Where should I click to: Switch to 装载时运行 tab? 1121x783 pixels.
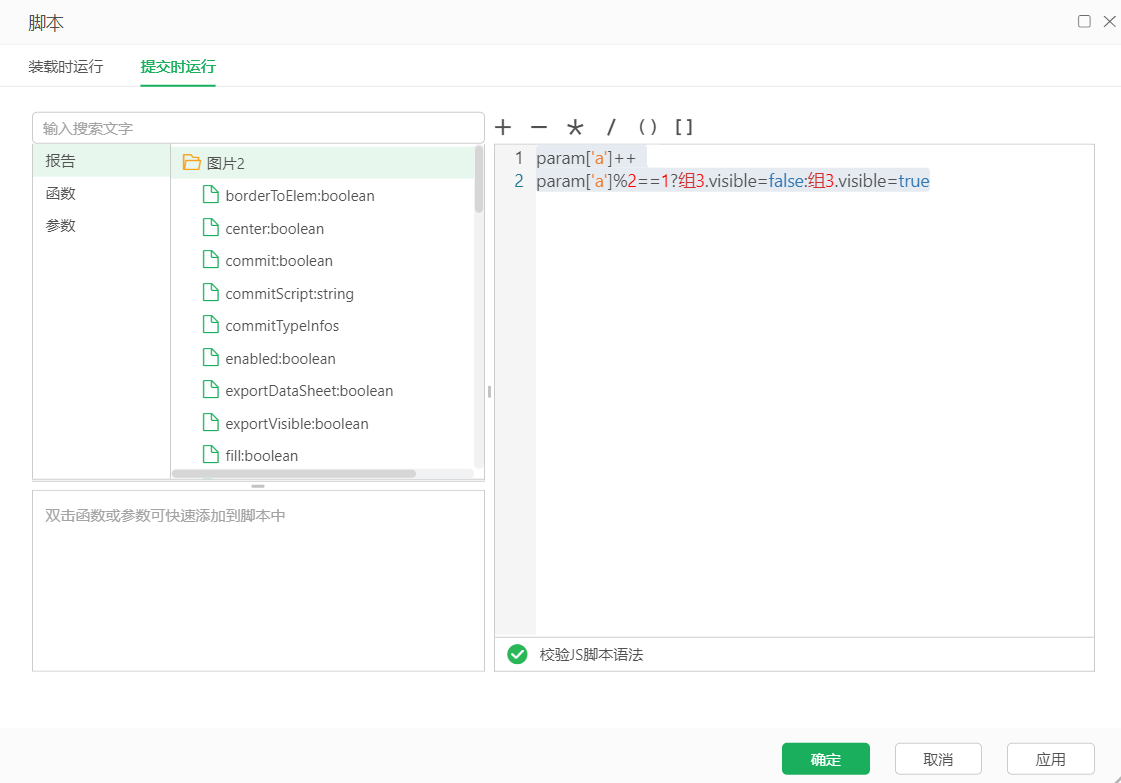click(x=66, y=67)
